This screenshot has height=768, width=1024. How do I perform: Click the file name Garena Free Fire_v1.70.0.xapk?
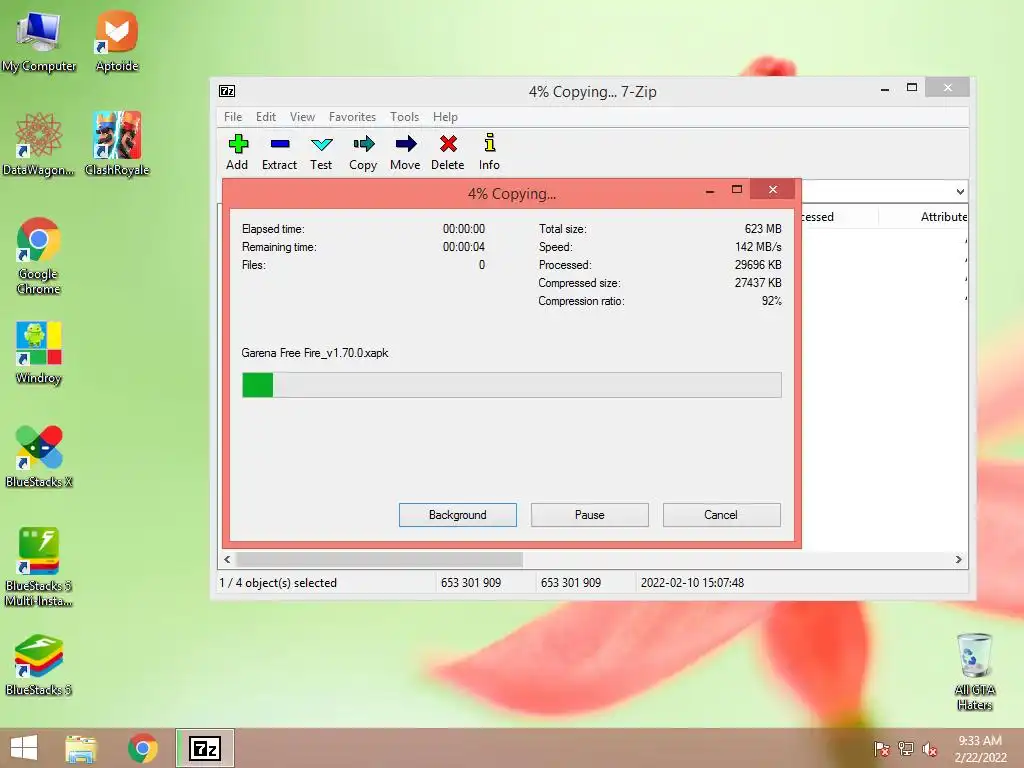tap(315, 353)
